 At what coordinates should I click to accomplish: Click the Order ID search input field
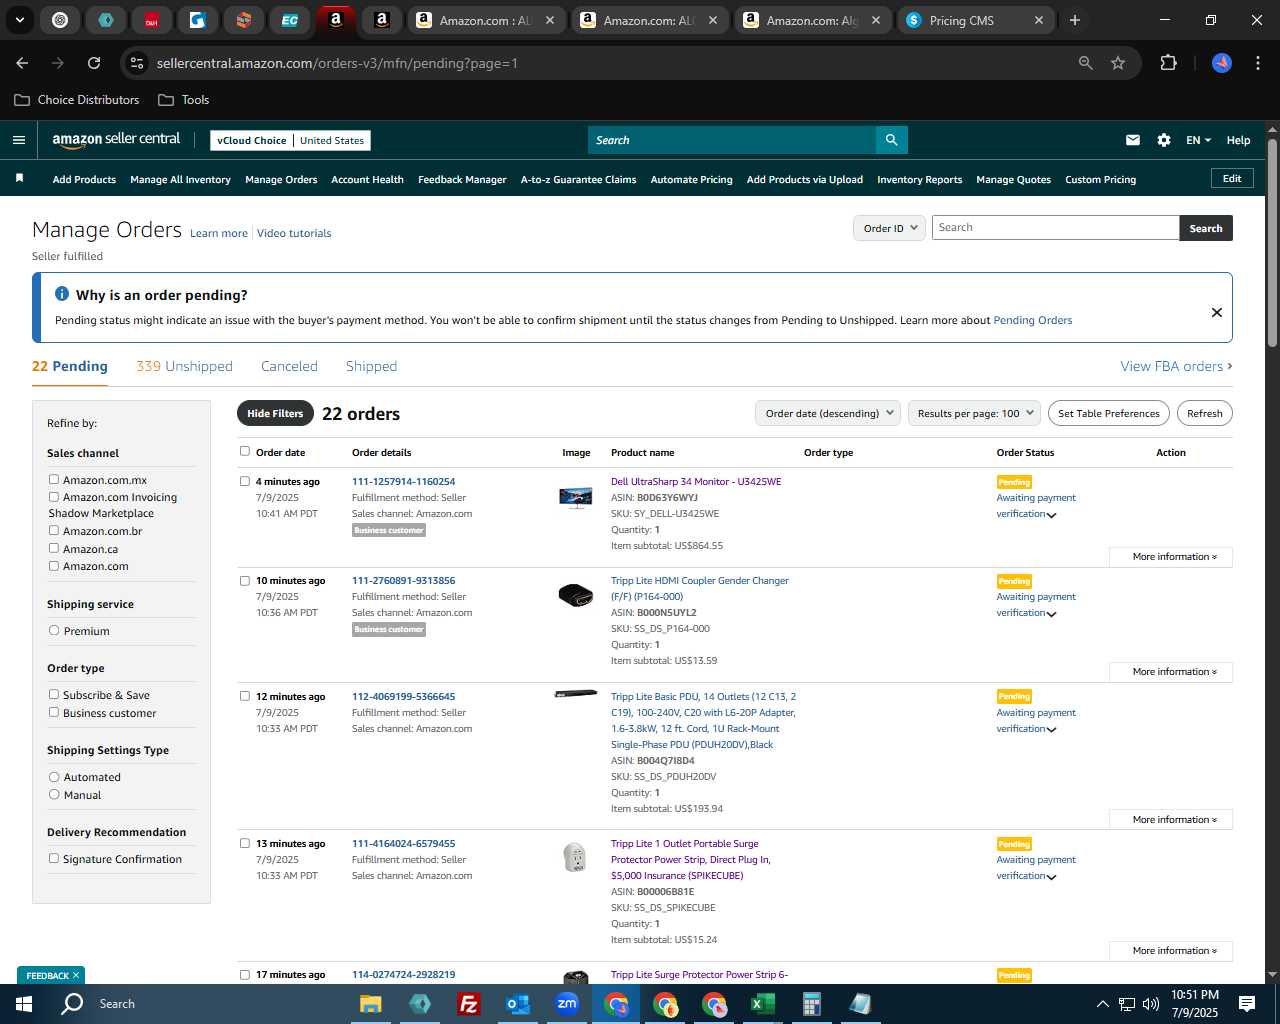tap(1055, 228)
